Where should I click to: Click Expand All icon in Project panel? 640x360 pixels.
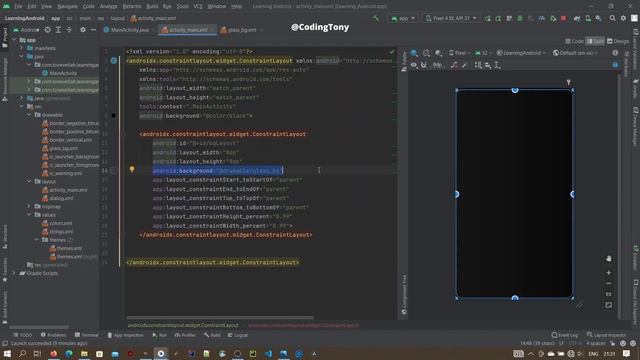coord(58,30)
